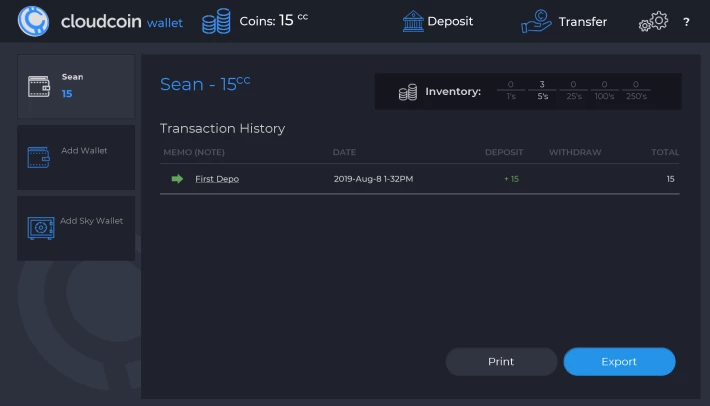Image resolution: width=710 pixels, height=406 pixels.
Task: Open settings with the gears icon
Action: click(653, 21)
